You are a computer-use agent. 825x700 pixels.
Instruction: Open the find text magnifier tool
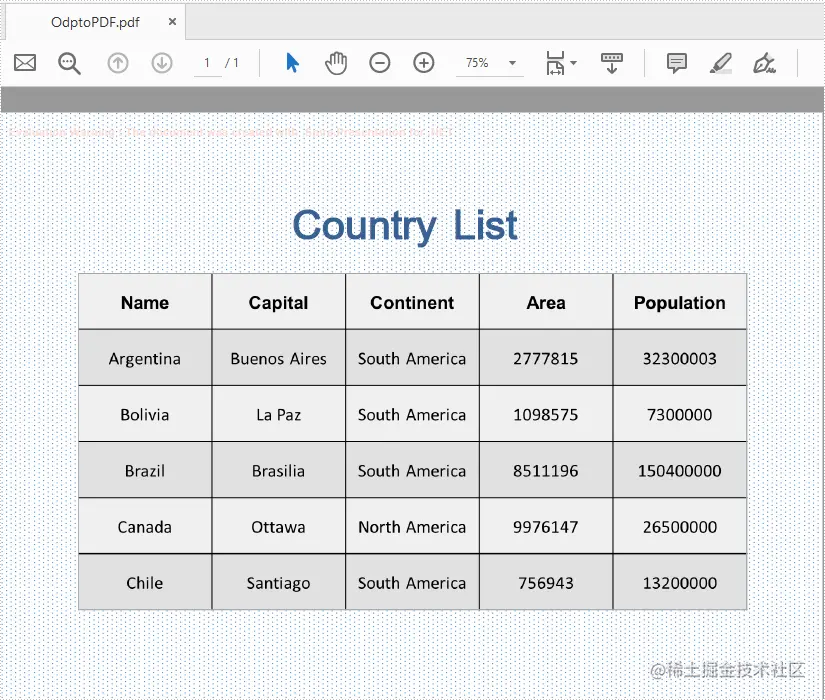(69, 63)
